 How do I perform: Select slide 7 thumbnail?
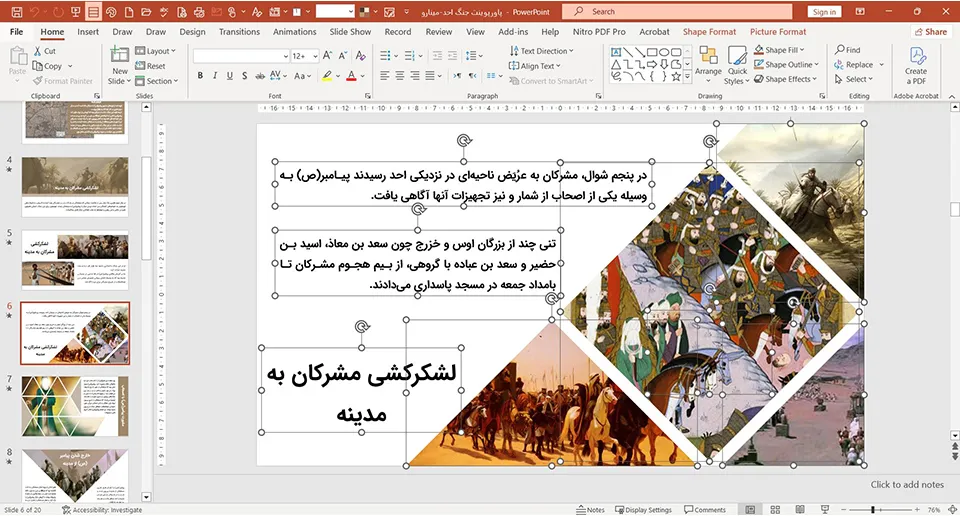tap(75, 406)
